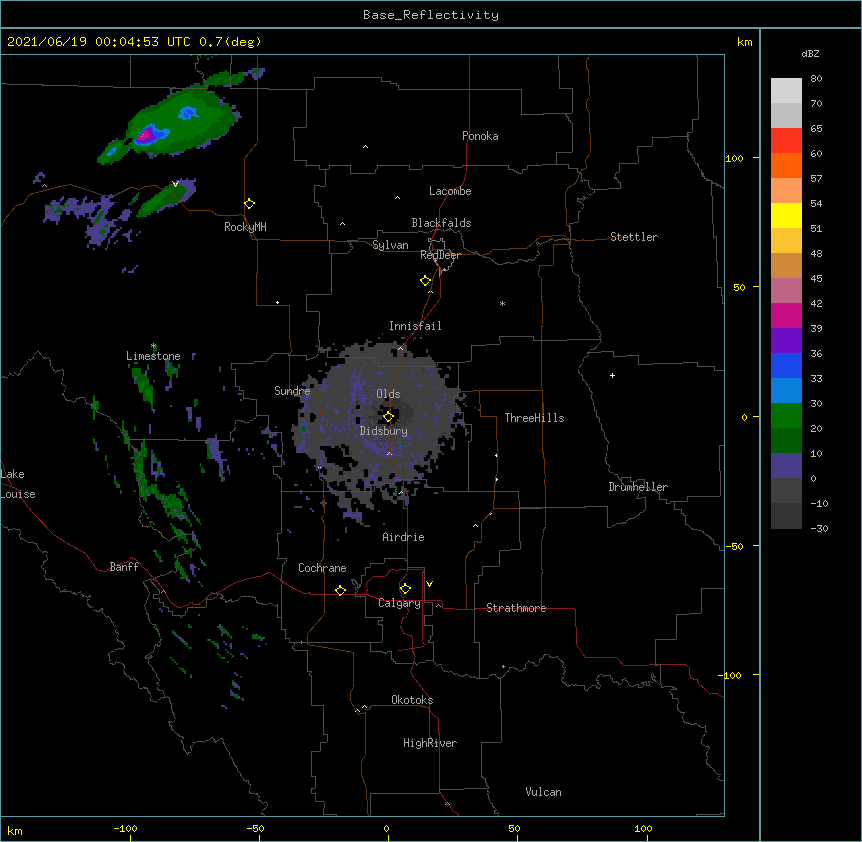Click the light blue 30–33 dBZ legend swatch

click(786, 391)
